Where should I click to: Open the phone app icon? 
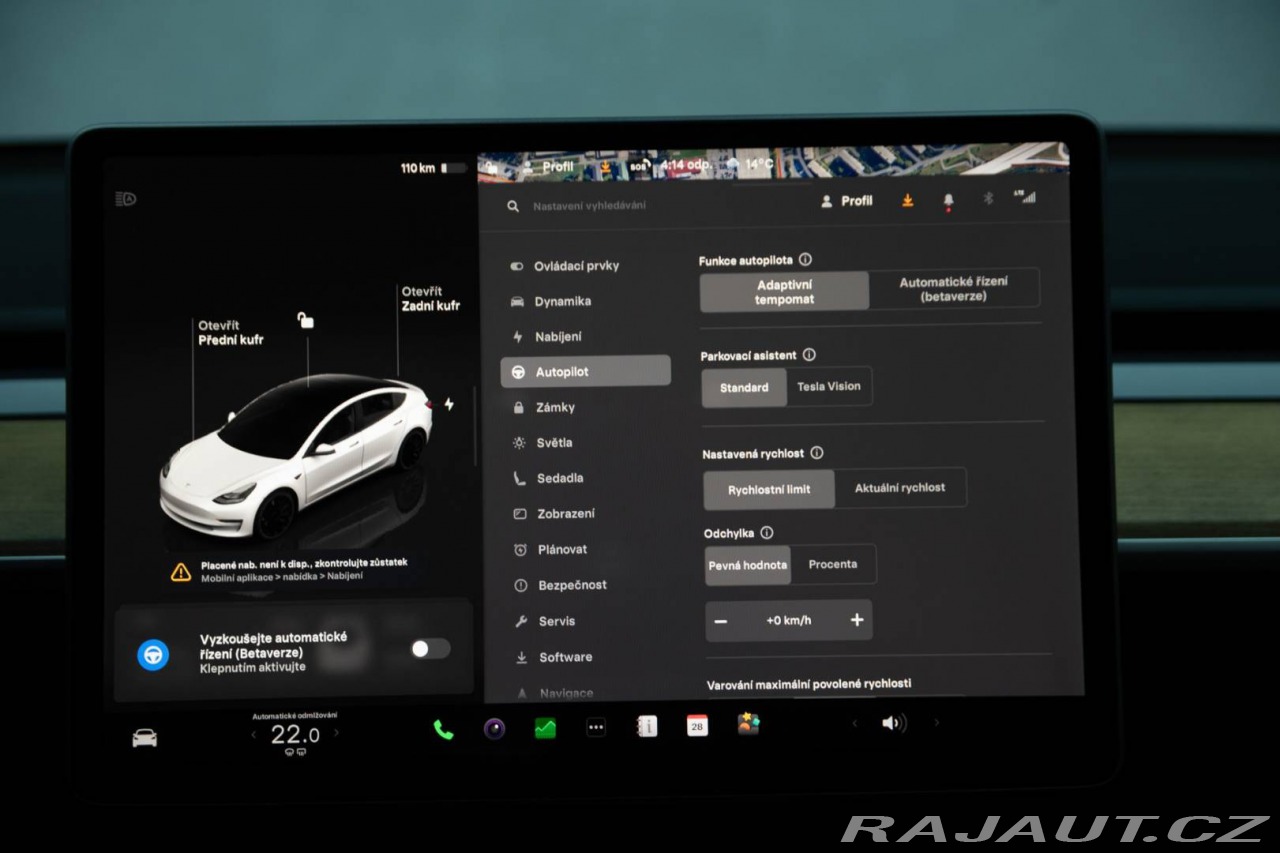[x=443, y=730]
